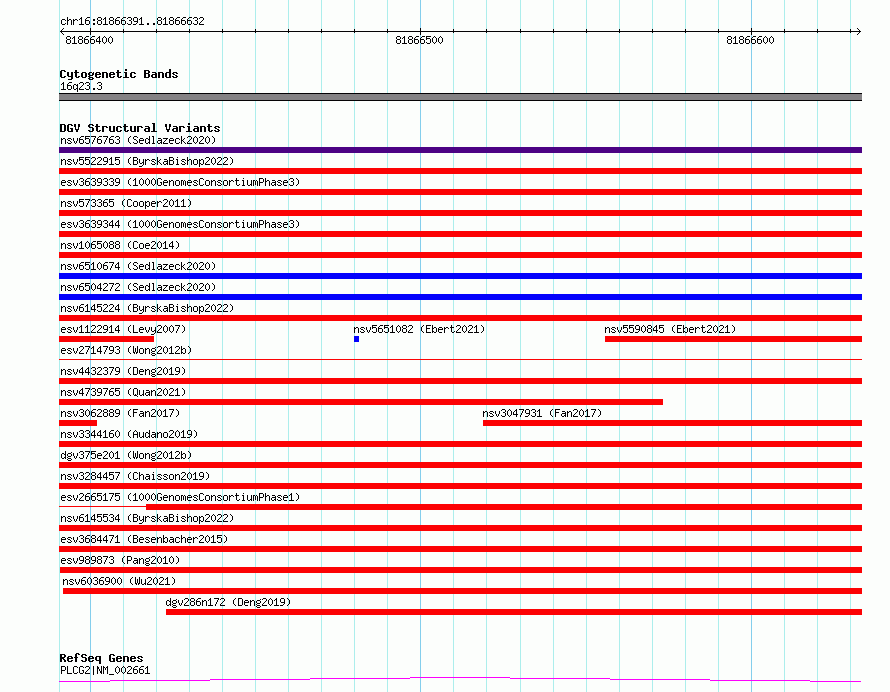Select the short red esv1122914 bar
Viewport: 890px width, 692px height.
click(x=107, y=339)
